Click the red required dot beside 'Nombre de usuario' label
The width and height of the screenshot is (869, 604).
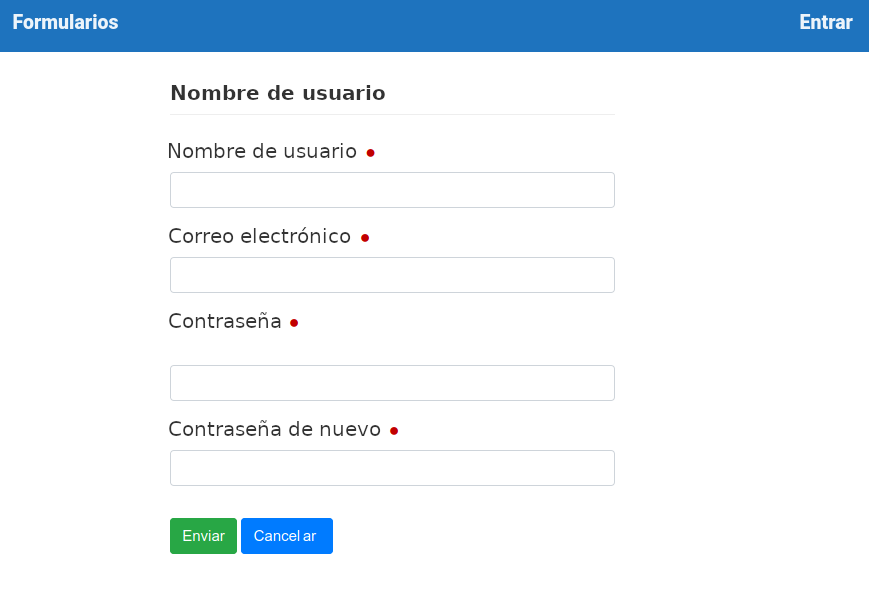pos(370,153)
